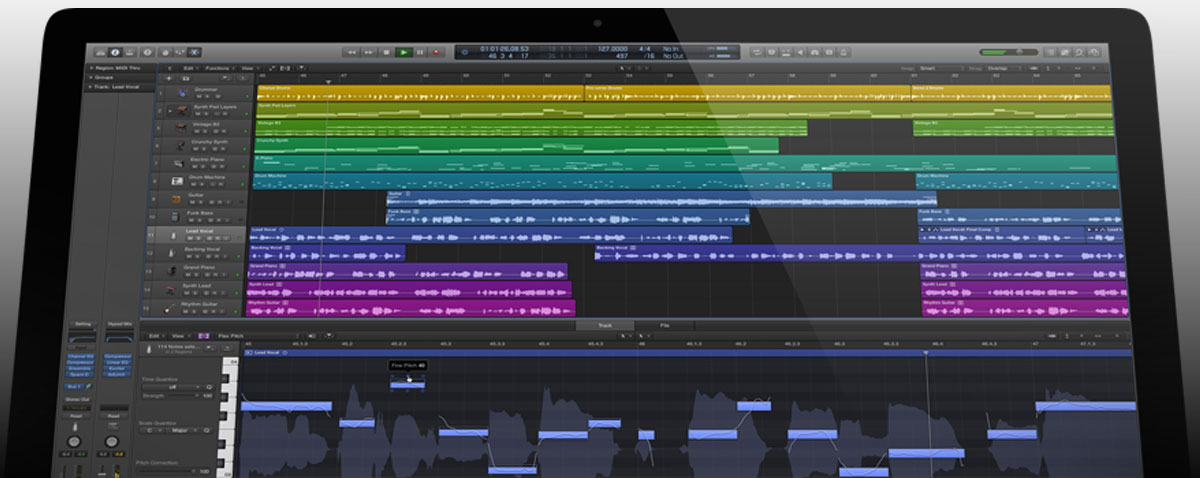
Task: Click the tempo value 127.0000
Action: [612, 48]
